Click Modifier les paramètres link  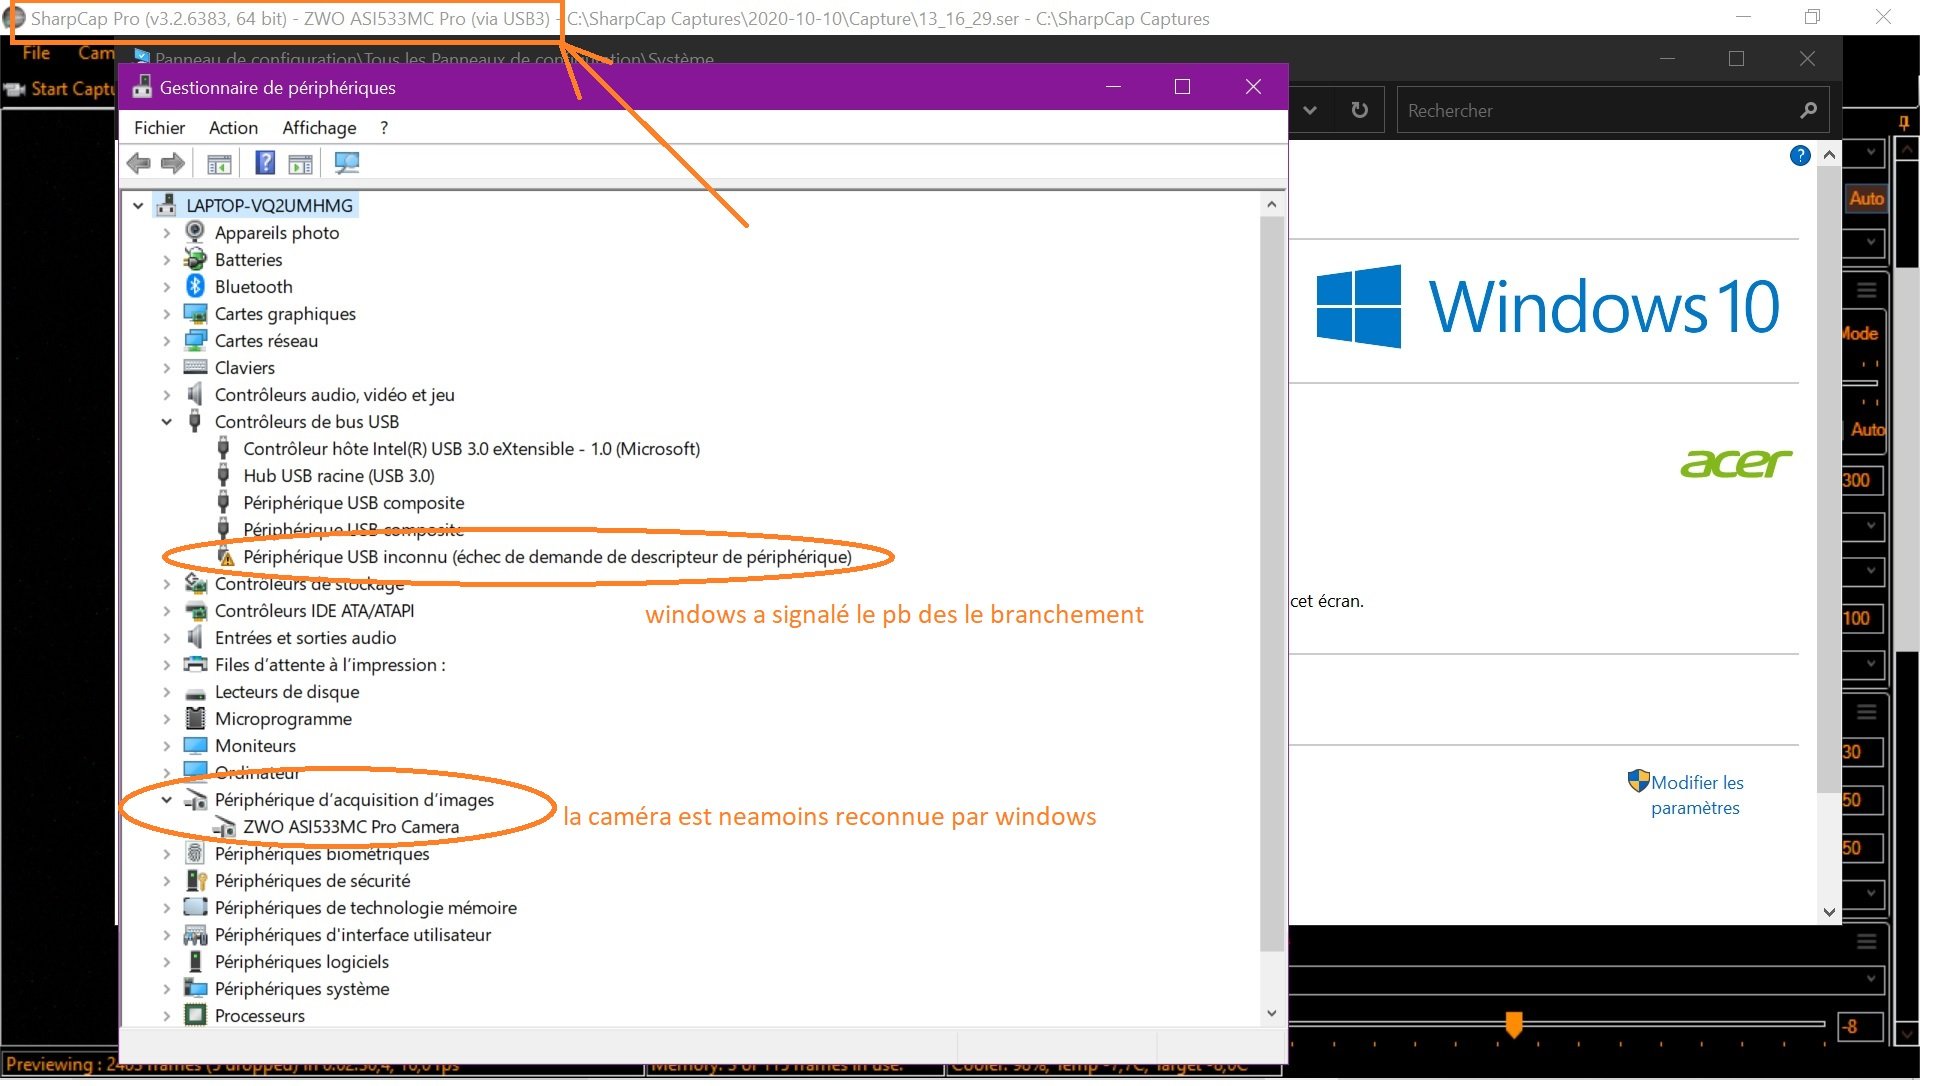click(1696, 795)
